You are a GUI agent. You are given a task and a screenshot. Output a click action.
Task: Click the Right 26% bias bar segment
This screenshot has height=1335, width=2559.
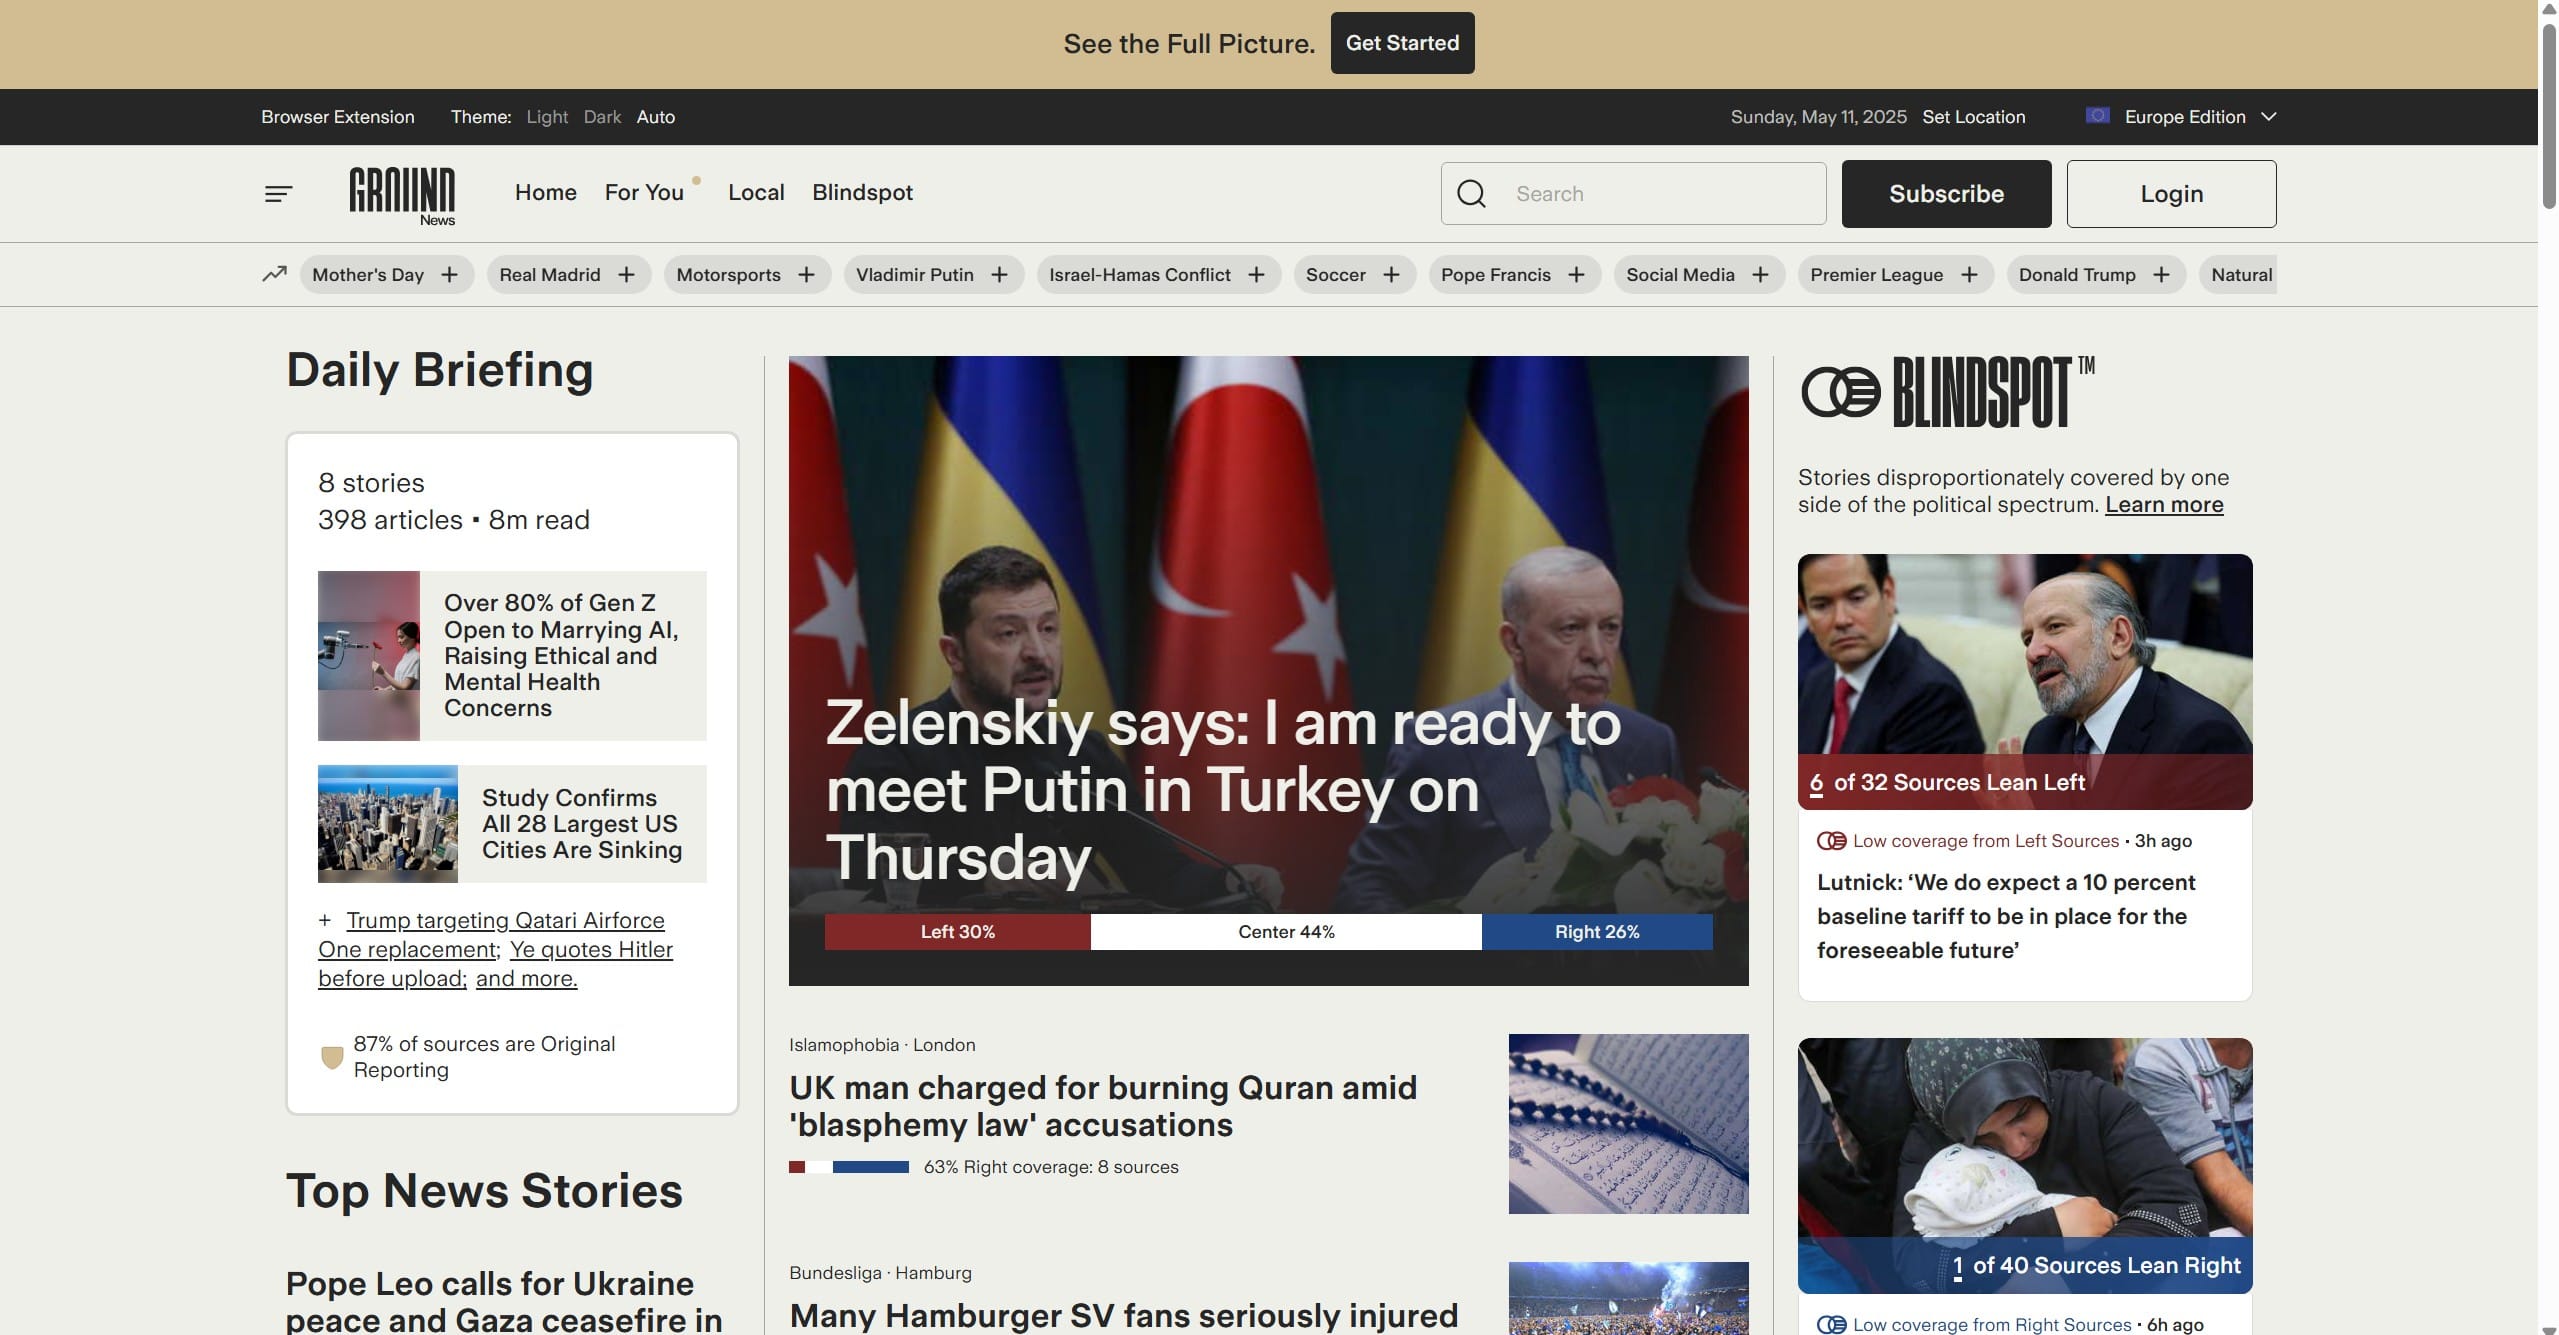[1597, 932]
